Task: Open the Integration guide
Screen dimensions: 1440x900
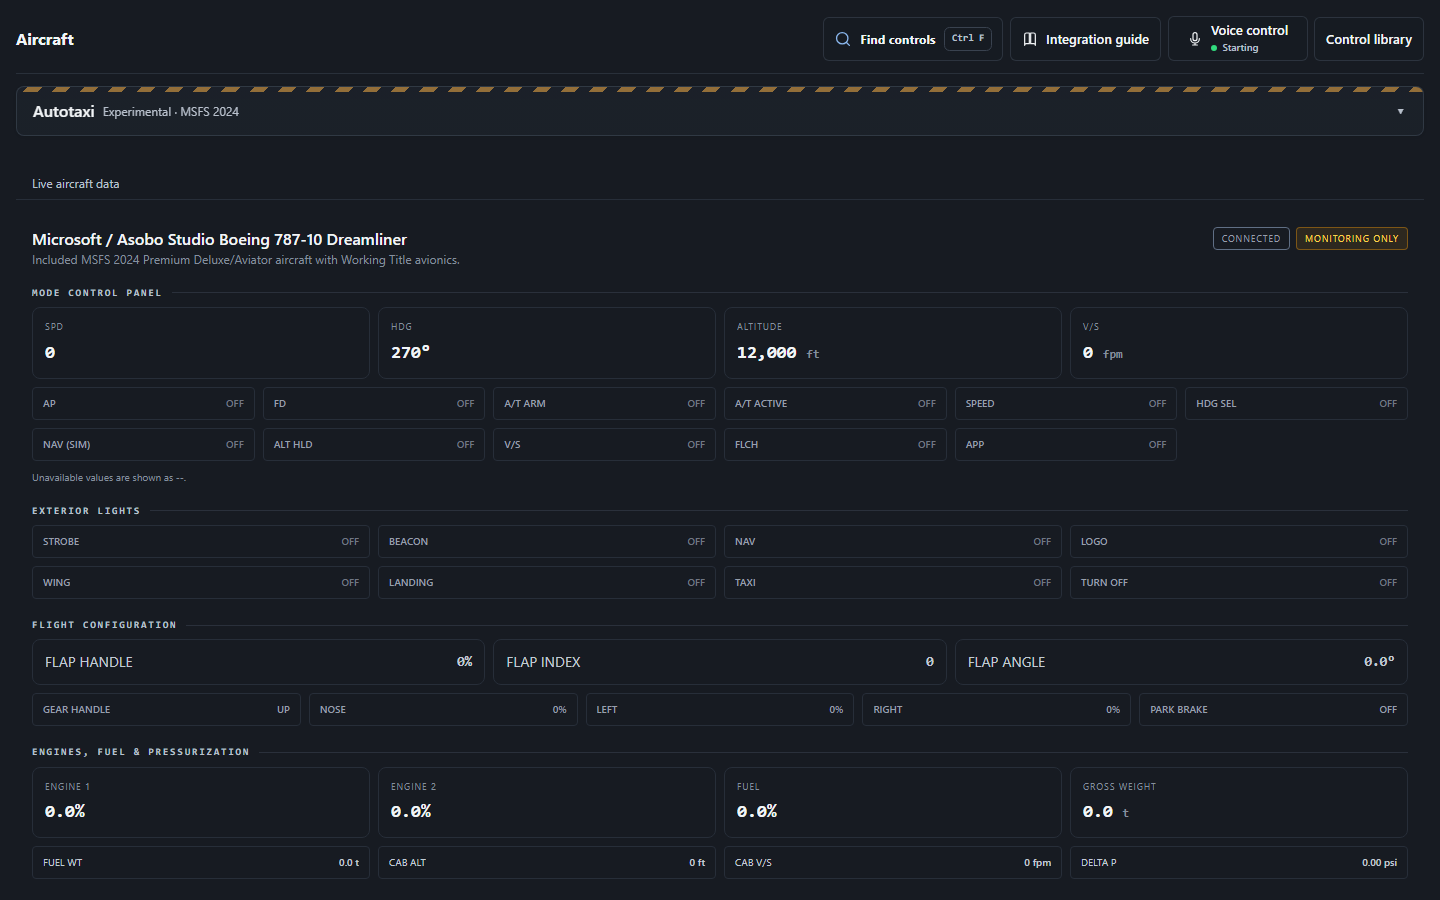Action: point(1085,39)
